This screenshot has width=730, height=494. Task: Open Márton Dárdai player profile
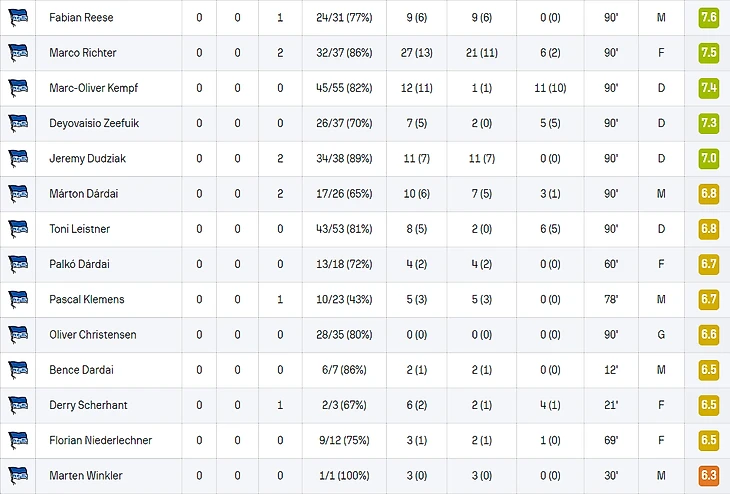tap(84, 194)
